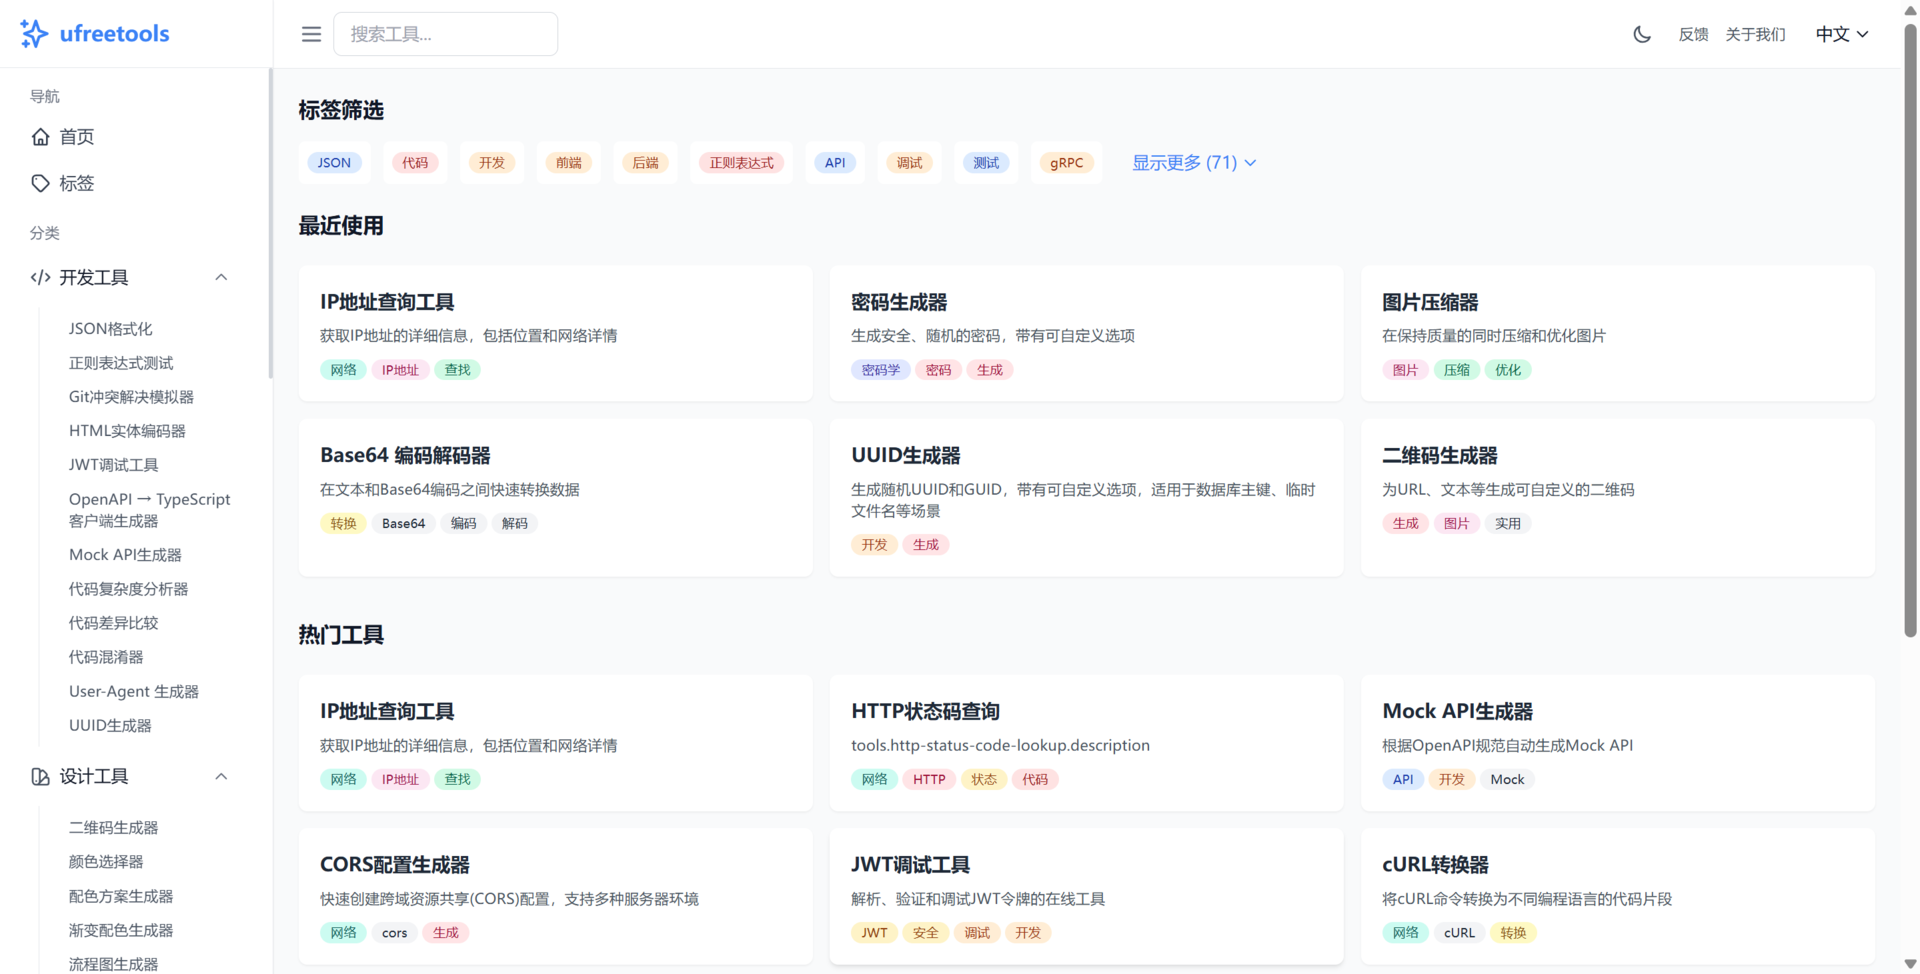Expand 显示更多 (71) tag list

[1193, 163]
